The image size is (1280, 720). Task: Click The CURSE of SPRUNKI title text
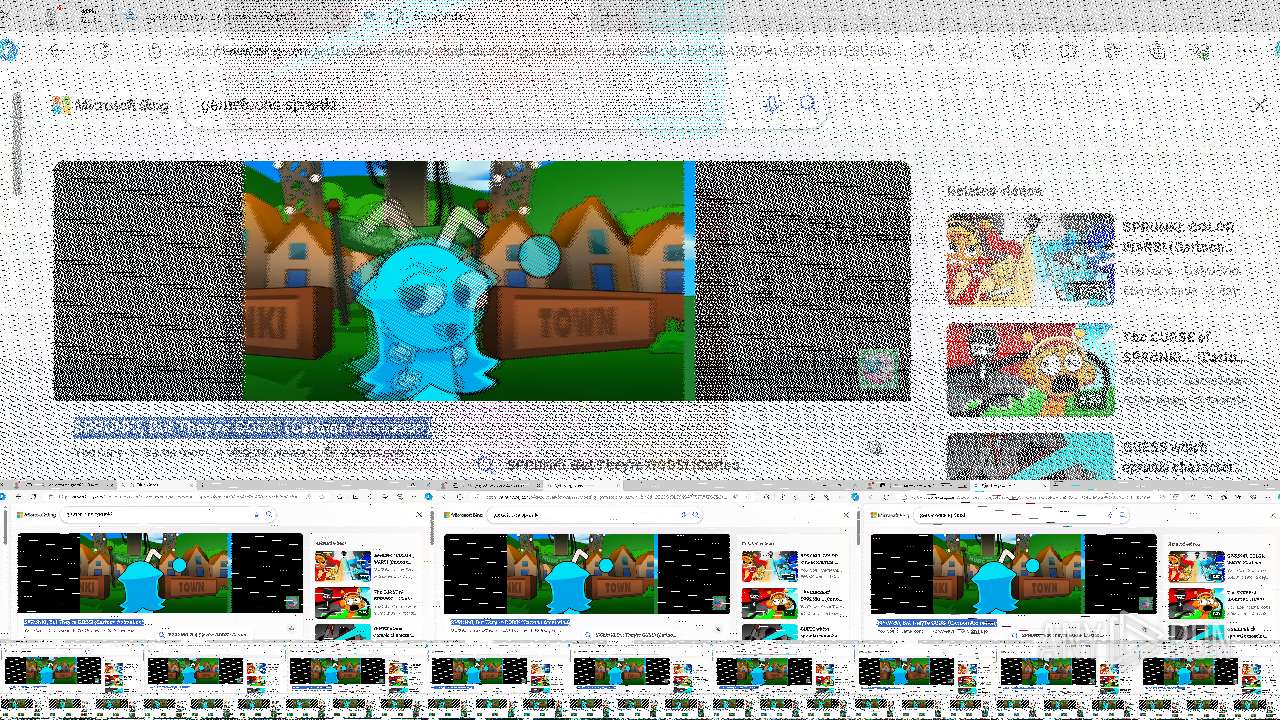1182,347
